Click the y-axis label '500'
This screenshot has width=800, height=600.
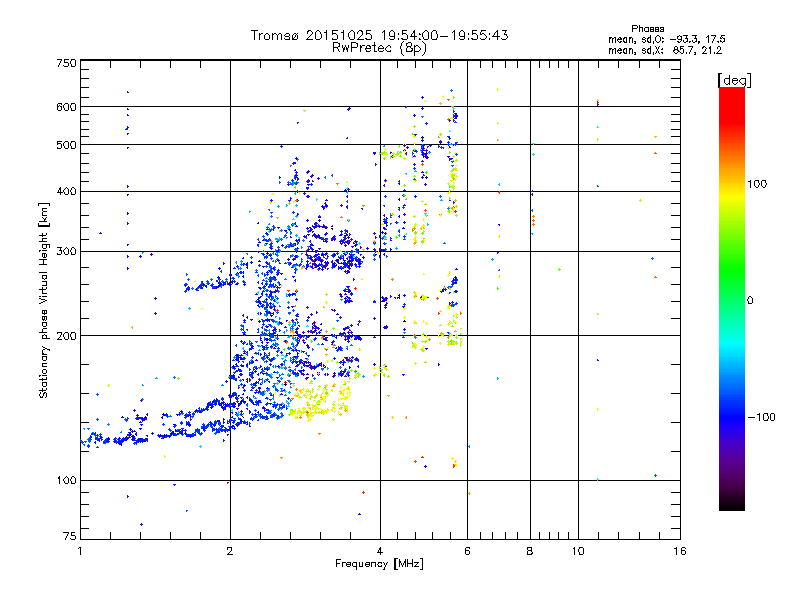(66, 145)
